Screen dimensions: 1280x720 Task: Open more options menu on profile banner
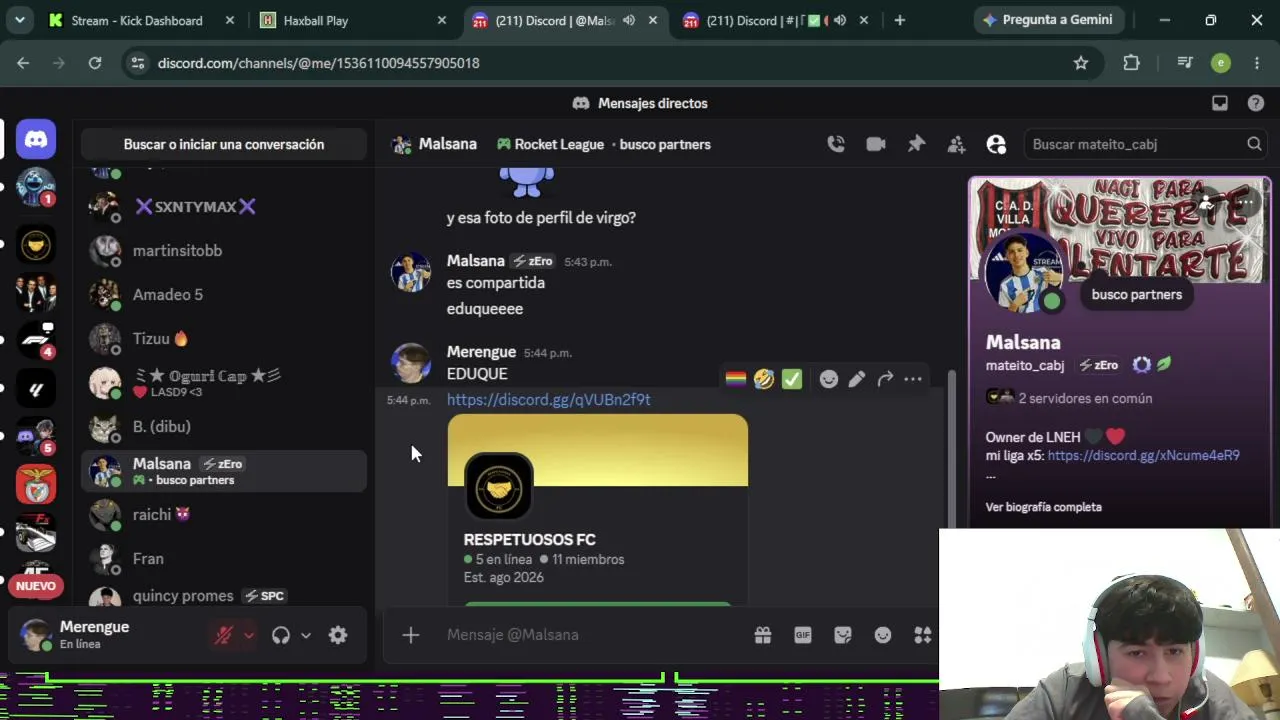tap(1246, 203)
